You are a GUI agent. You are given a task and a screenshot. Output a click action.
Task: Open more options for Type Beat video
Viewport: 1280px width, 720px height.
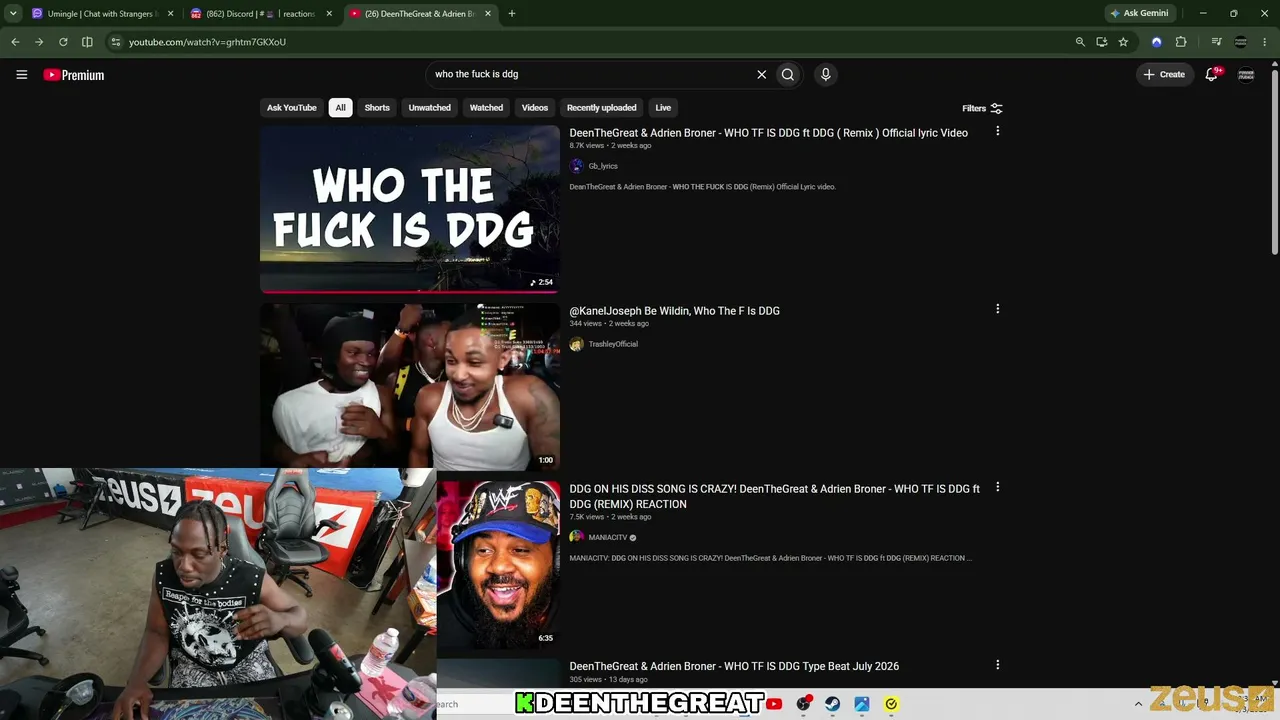(x=997, y=665)
